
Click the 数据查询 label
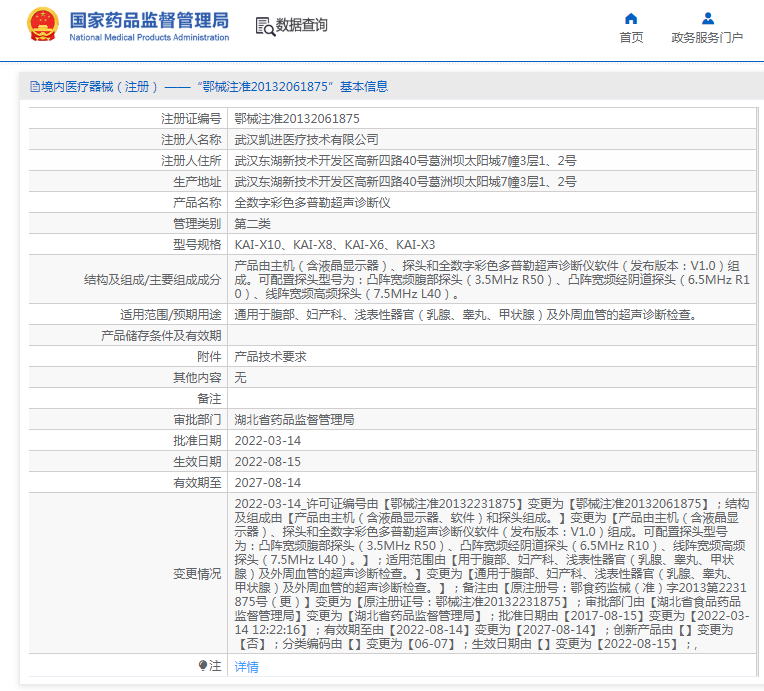pyautogui.click(x=302, y=25)
